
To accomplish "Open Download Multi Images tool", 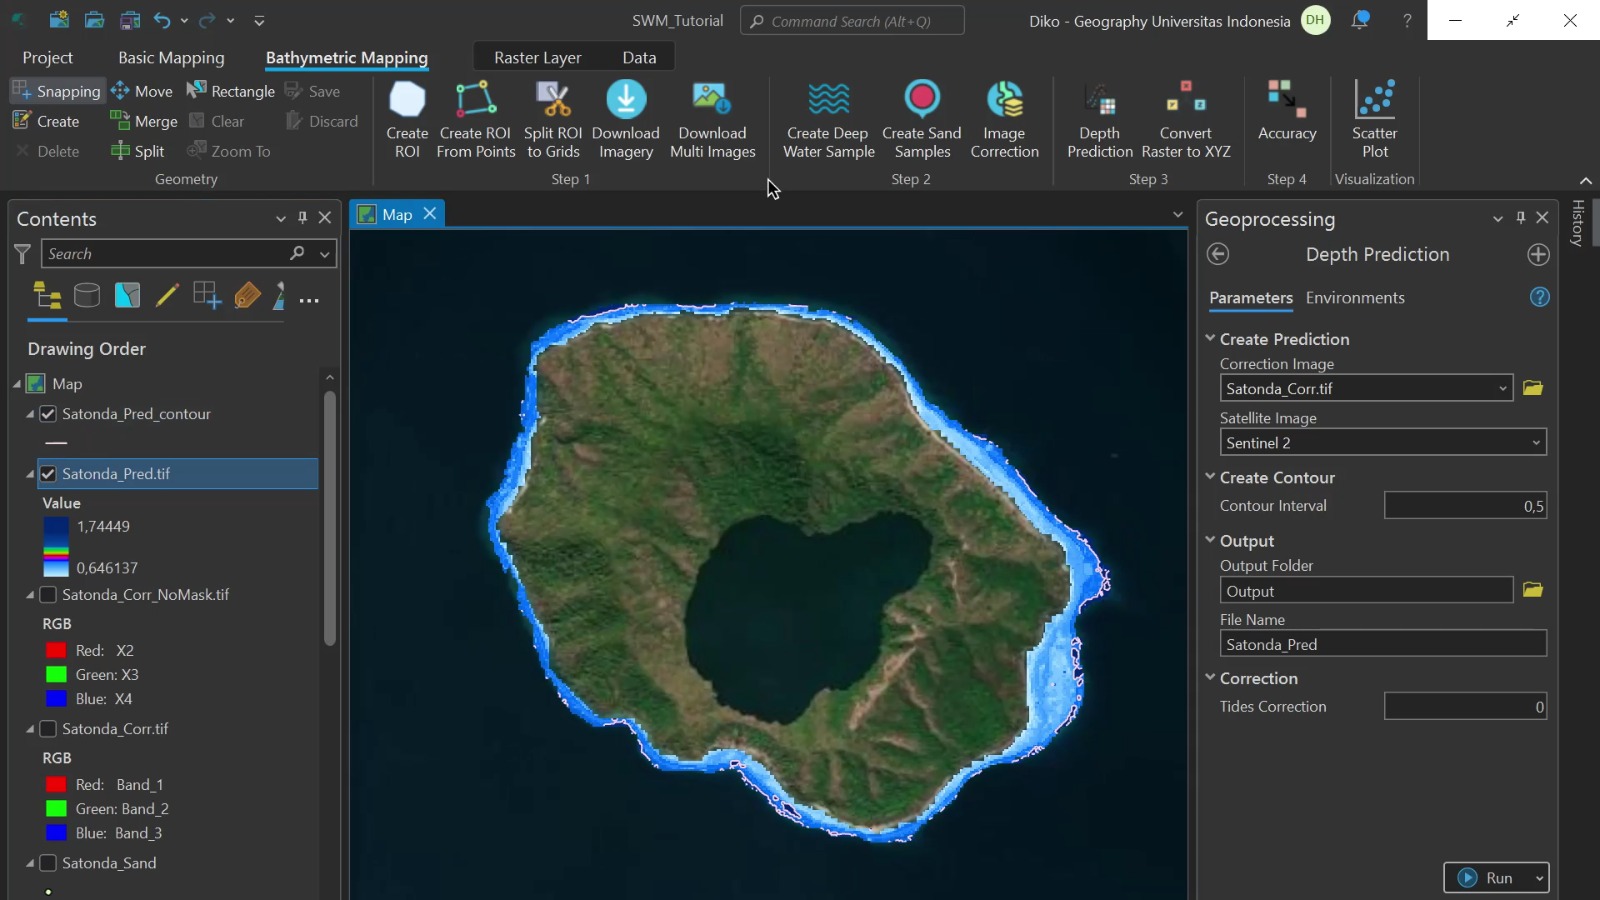I will pyautogui.click(x=712, y=120).
